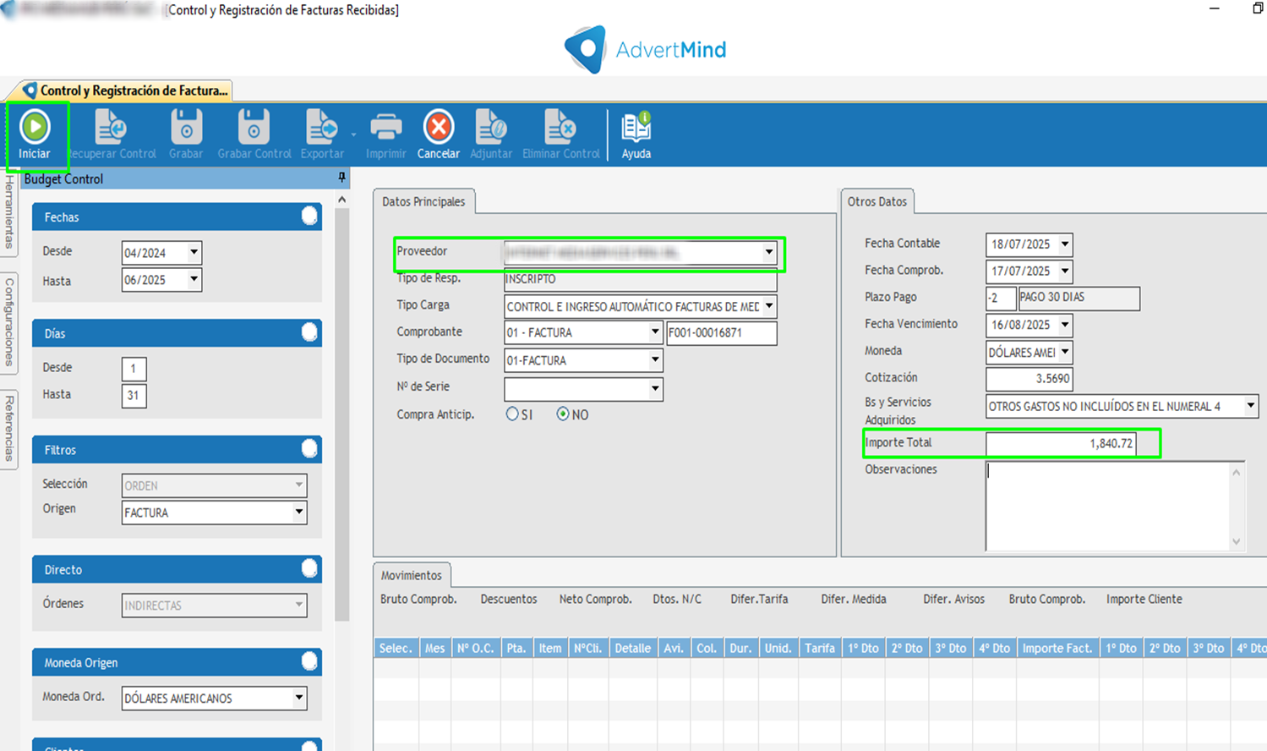
Task: Open the Nº de Serie dropdown
Action: [x=655, y=388]
